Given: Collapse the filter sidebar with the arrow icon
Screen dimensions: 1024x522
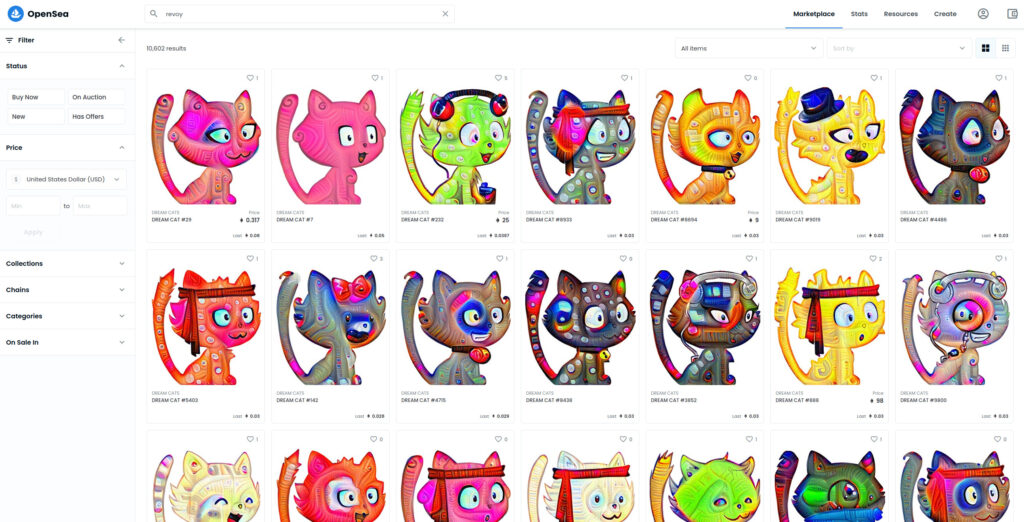Looking at the screenshot, I should pos(121,40).
